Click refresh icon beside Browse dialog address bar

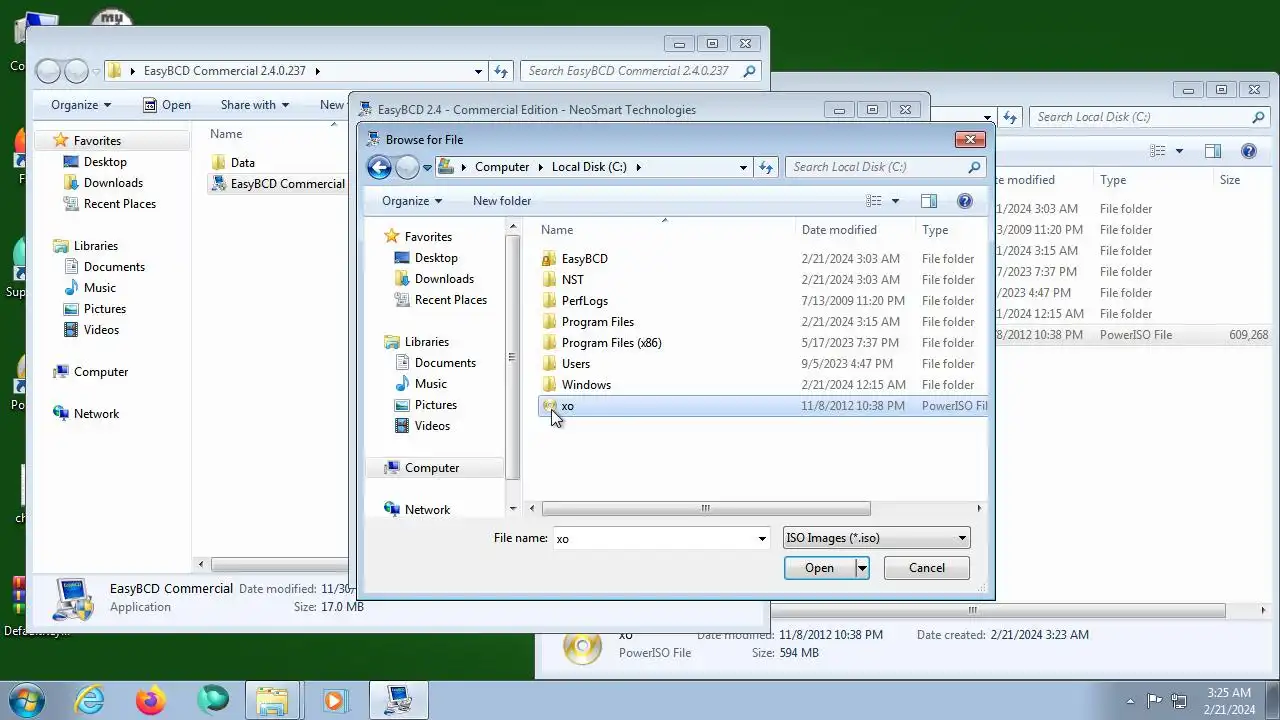[x=766, y=167]
